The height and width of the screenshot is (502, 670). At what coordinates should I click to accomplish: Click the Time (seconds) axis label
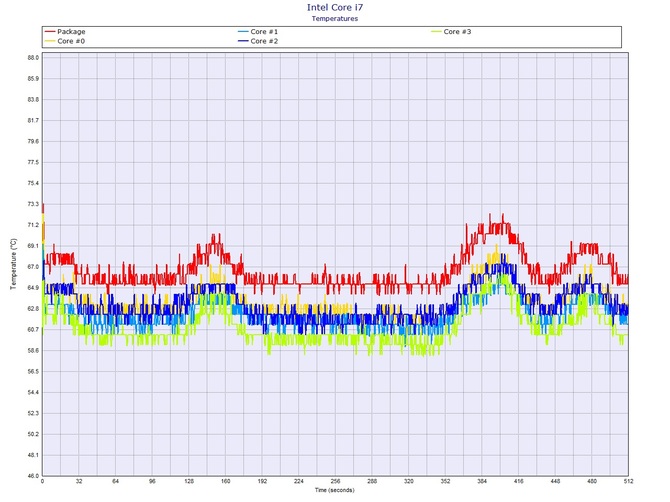pos(335,490)
